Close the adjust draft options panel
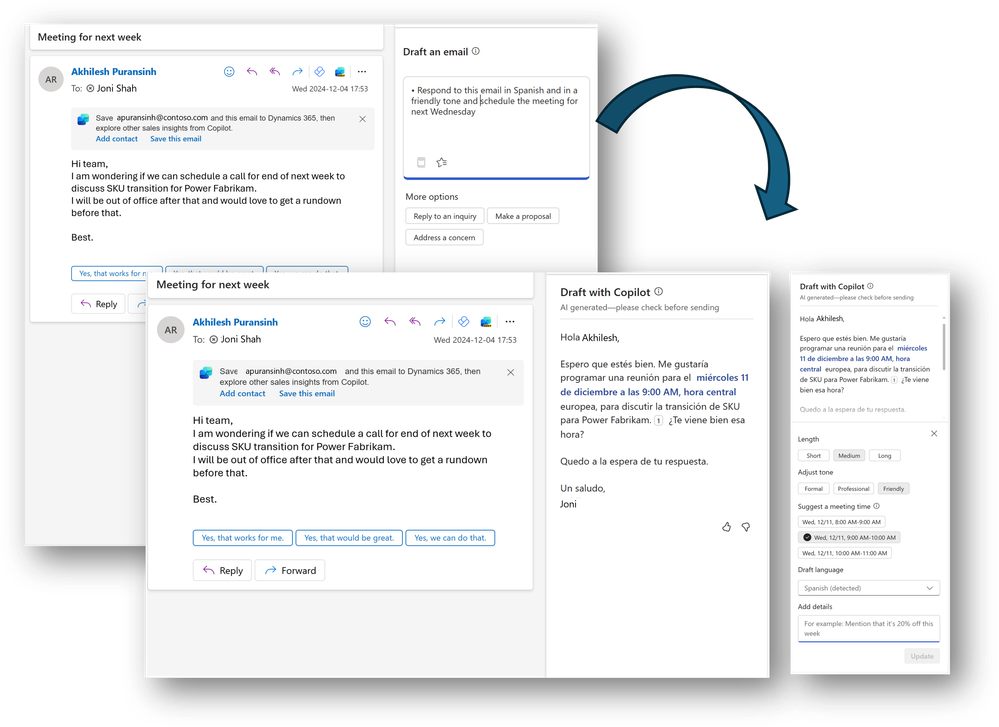Viewport: 999px width, 727px height. click(x=934, y=433)
